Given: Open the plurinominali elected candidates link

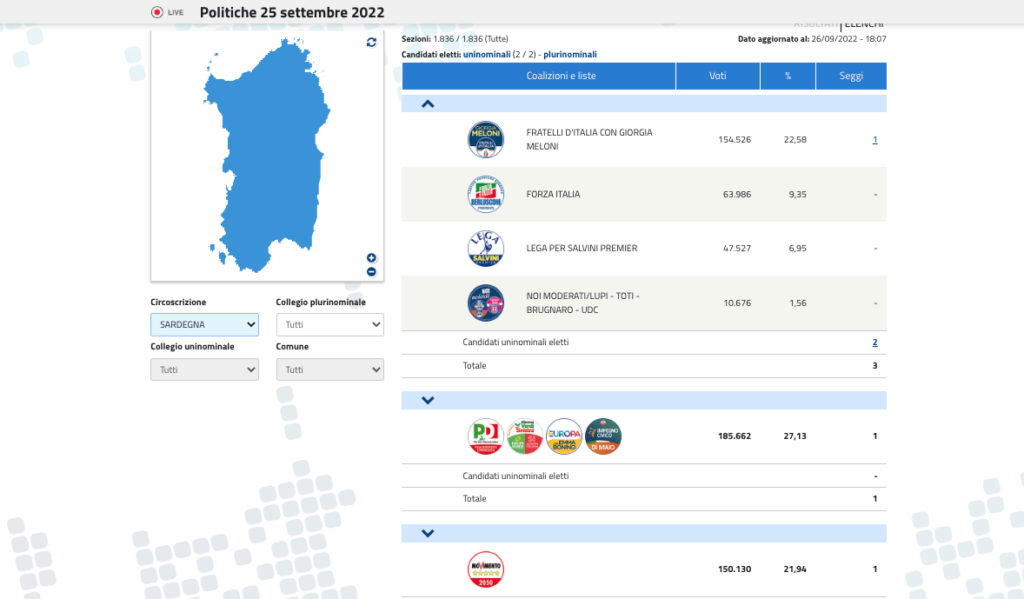Looking at the screenshot, I should [570, 54].
